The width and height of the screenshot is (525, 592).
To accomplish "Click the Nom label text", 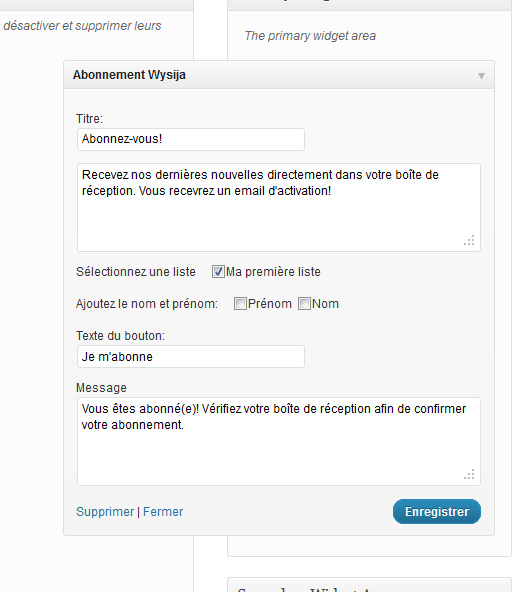I will [x=325, y=304].
